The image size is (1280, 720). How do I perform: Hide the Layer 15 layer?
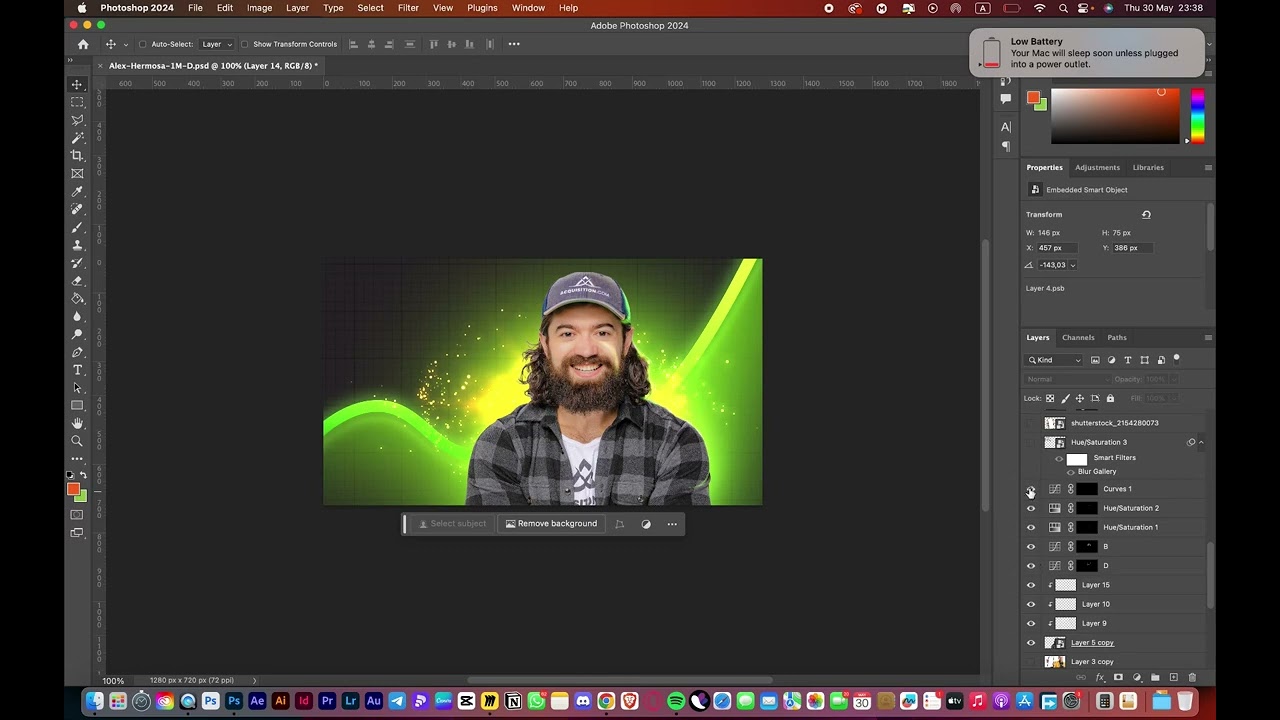(1031, 585)
